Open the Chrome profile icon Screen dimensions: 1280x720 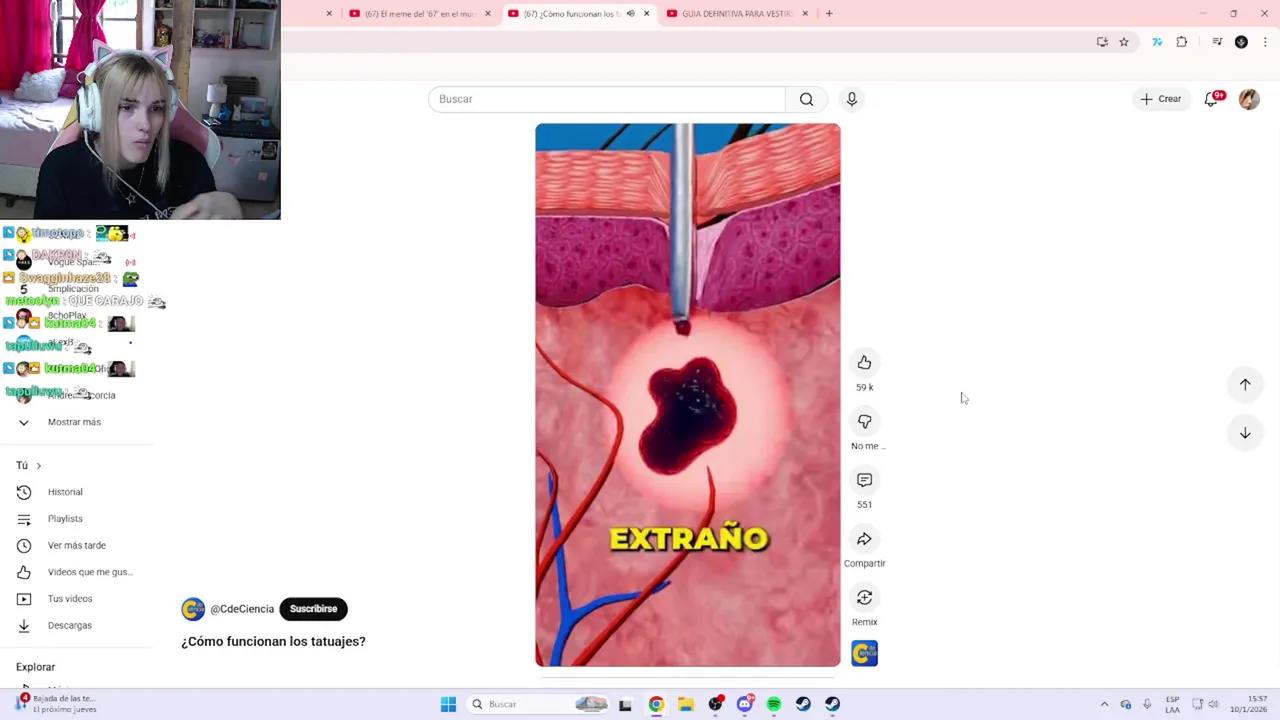coord(1241,42)
